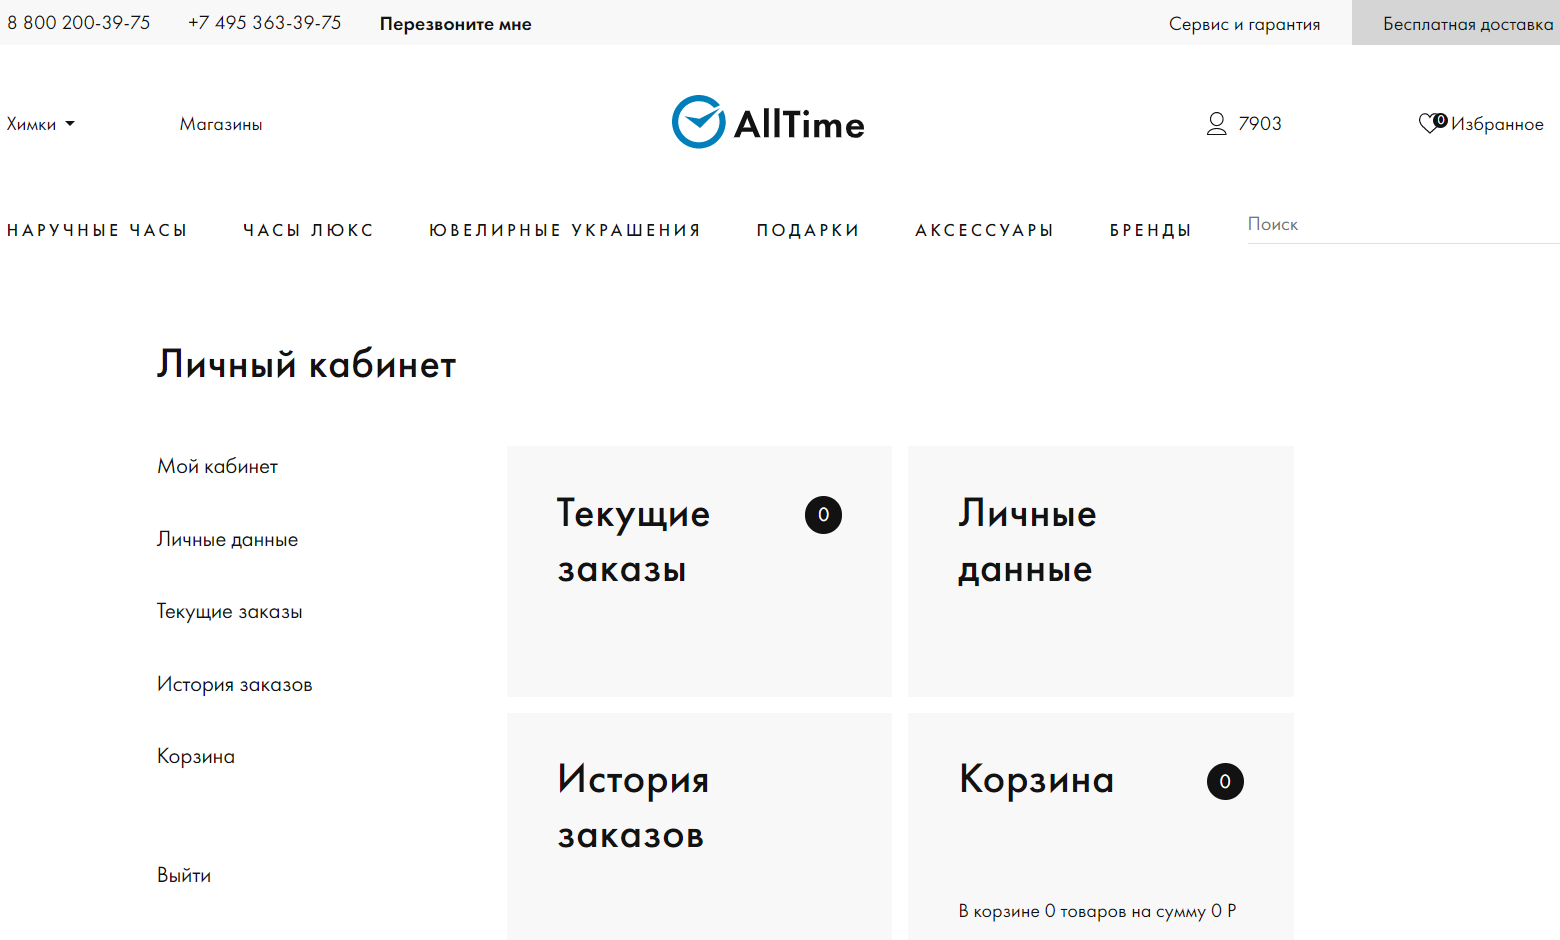Open the Личные данные card
The image size is (1560, 940).
coord(1101,572)
